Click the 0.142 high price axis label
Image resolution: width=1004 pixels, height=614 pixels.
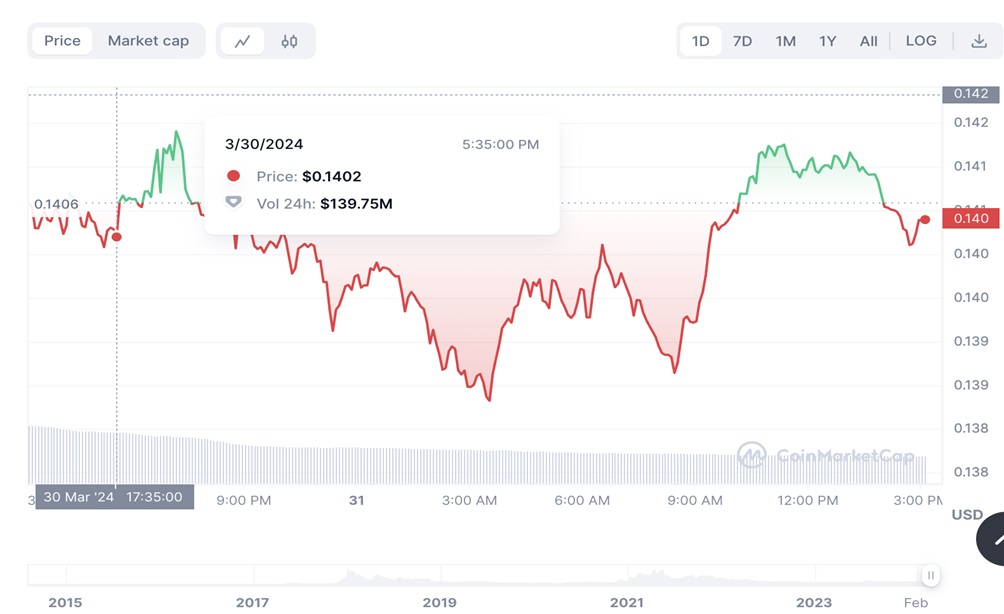point(971,94)
